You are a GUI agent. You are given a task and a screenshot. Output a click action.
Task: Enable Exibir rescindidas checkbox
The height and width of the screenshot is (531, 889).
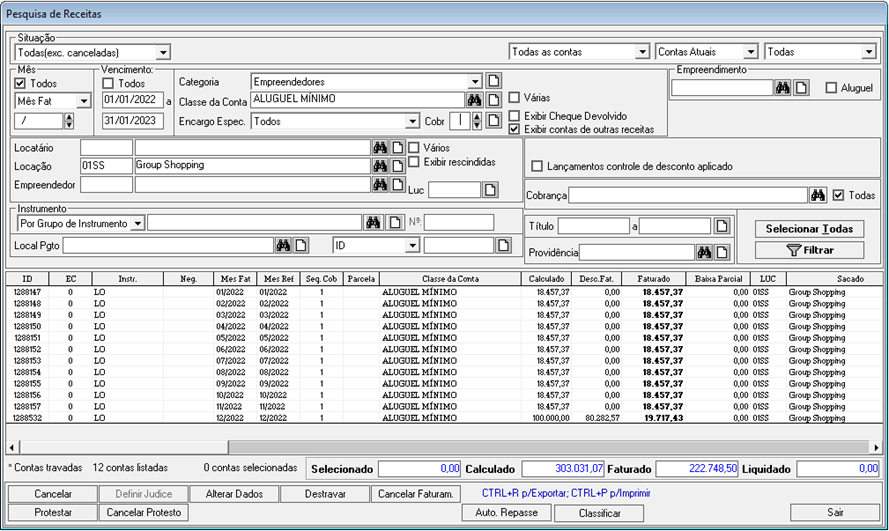click(x=414, y=162)
